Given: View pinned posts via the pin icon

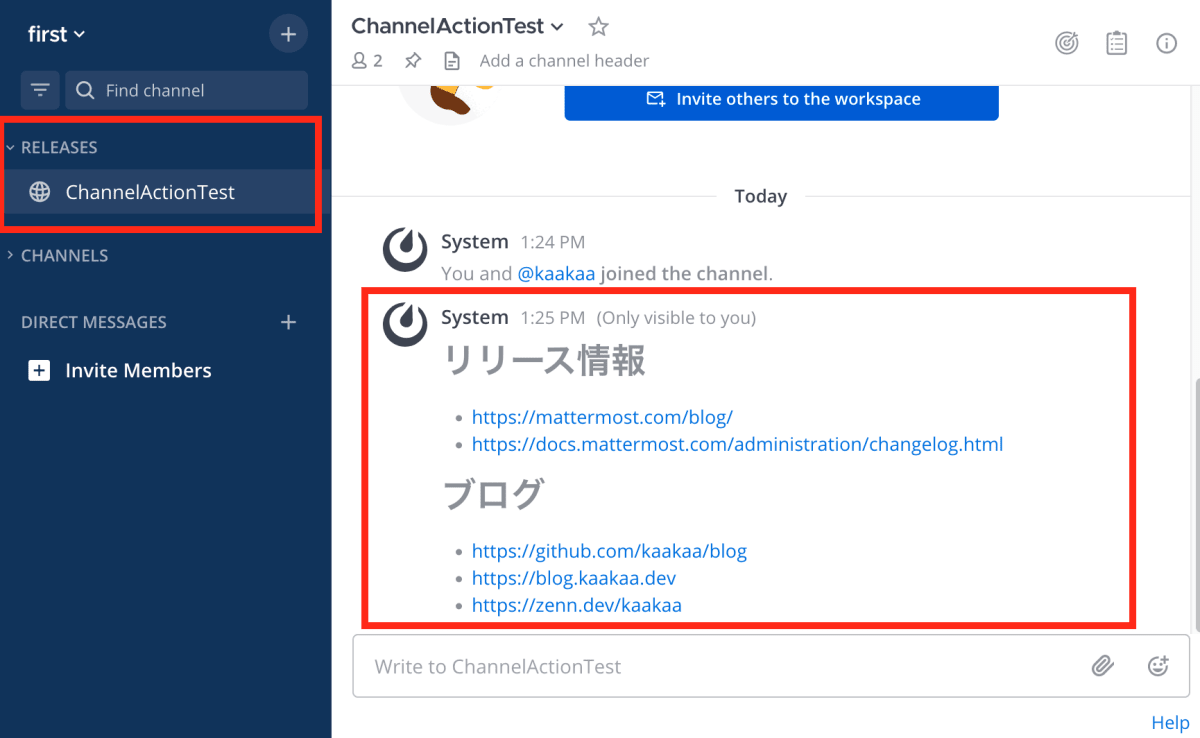Looking at the screenshot, I should coord(413,61).
